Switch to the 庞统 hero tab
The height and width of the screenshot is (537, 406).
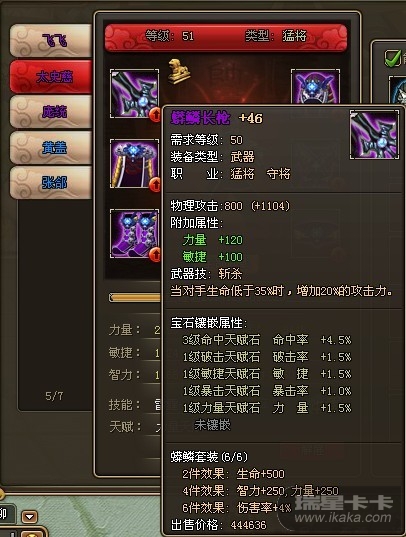point(51,112)
